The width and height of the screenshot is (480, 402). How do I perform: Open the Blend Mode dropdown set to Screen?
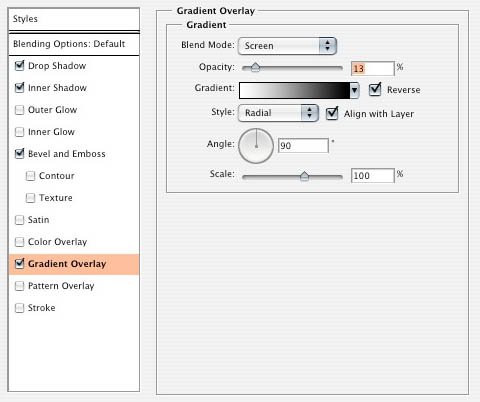pos(287,46)
